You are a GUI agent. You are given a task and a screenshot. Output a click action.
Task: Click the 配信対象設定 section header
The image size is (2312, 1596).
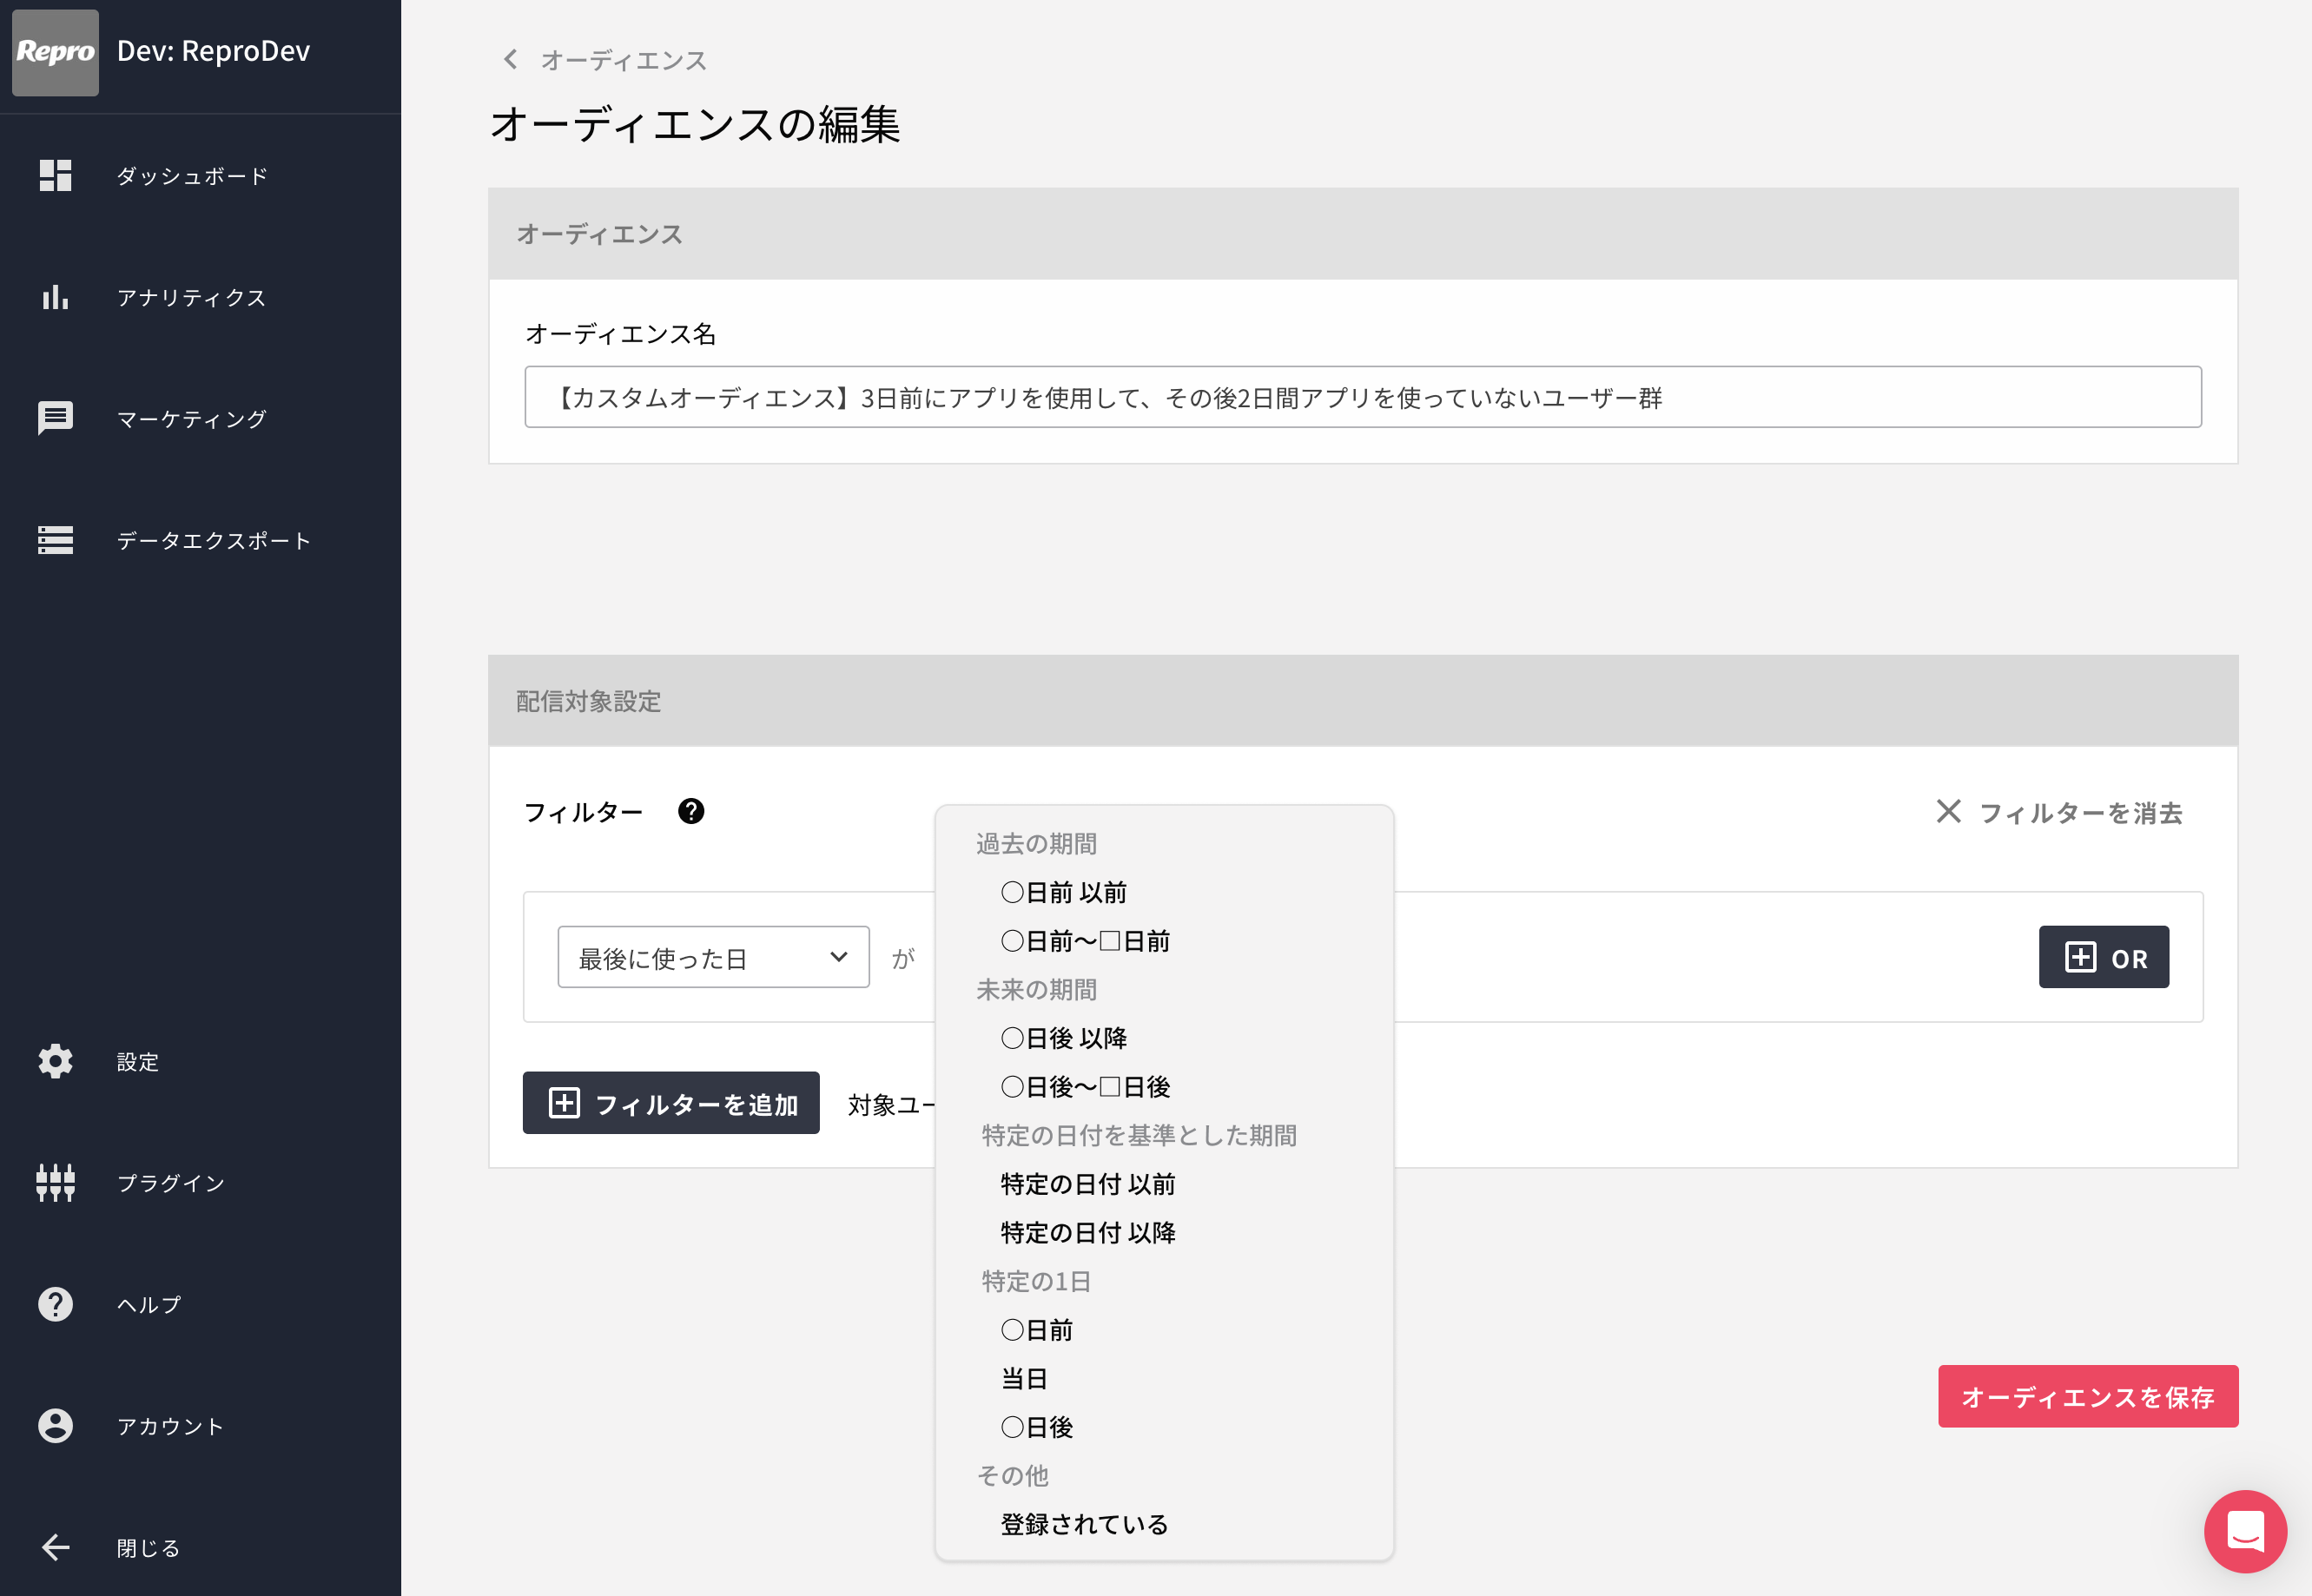[1363, 701]
